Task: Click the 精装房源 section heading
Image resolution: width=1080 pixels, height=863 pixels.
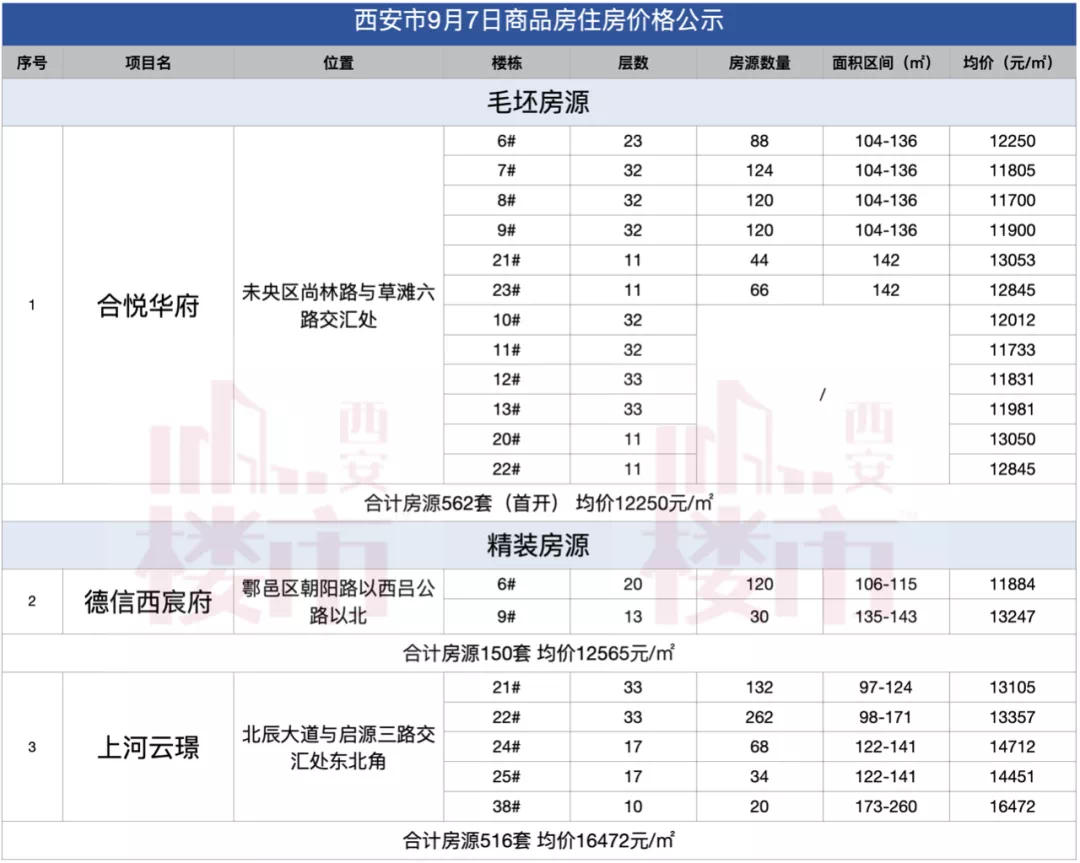Action: [x=539, y=545]
